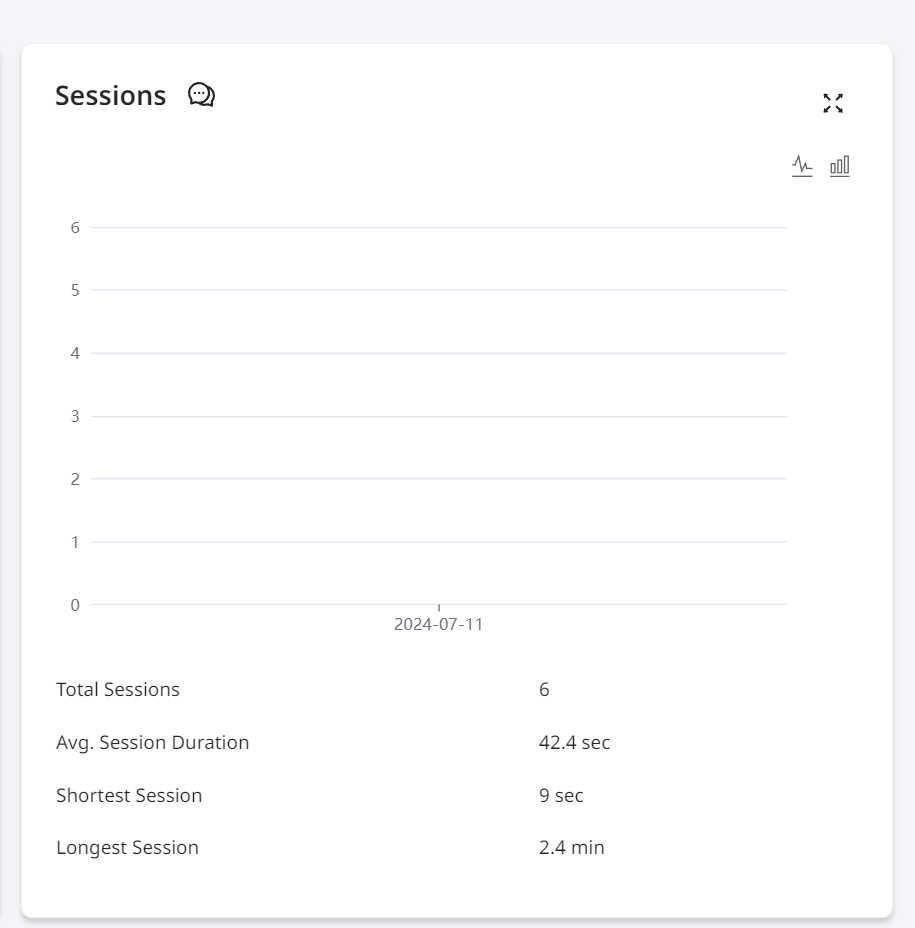Click the y-axis label 0
Viewport: 915px width, 928px height.
click(75, 605)
